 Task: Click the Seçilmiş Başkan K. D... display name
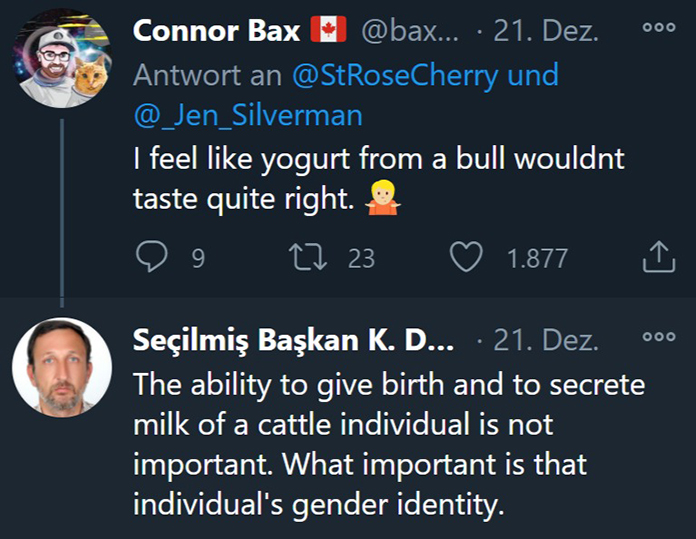tap(293, 340)
